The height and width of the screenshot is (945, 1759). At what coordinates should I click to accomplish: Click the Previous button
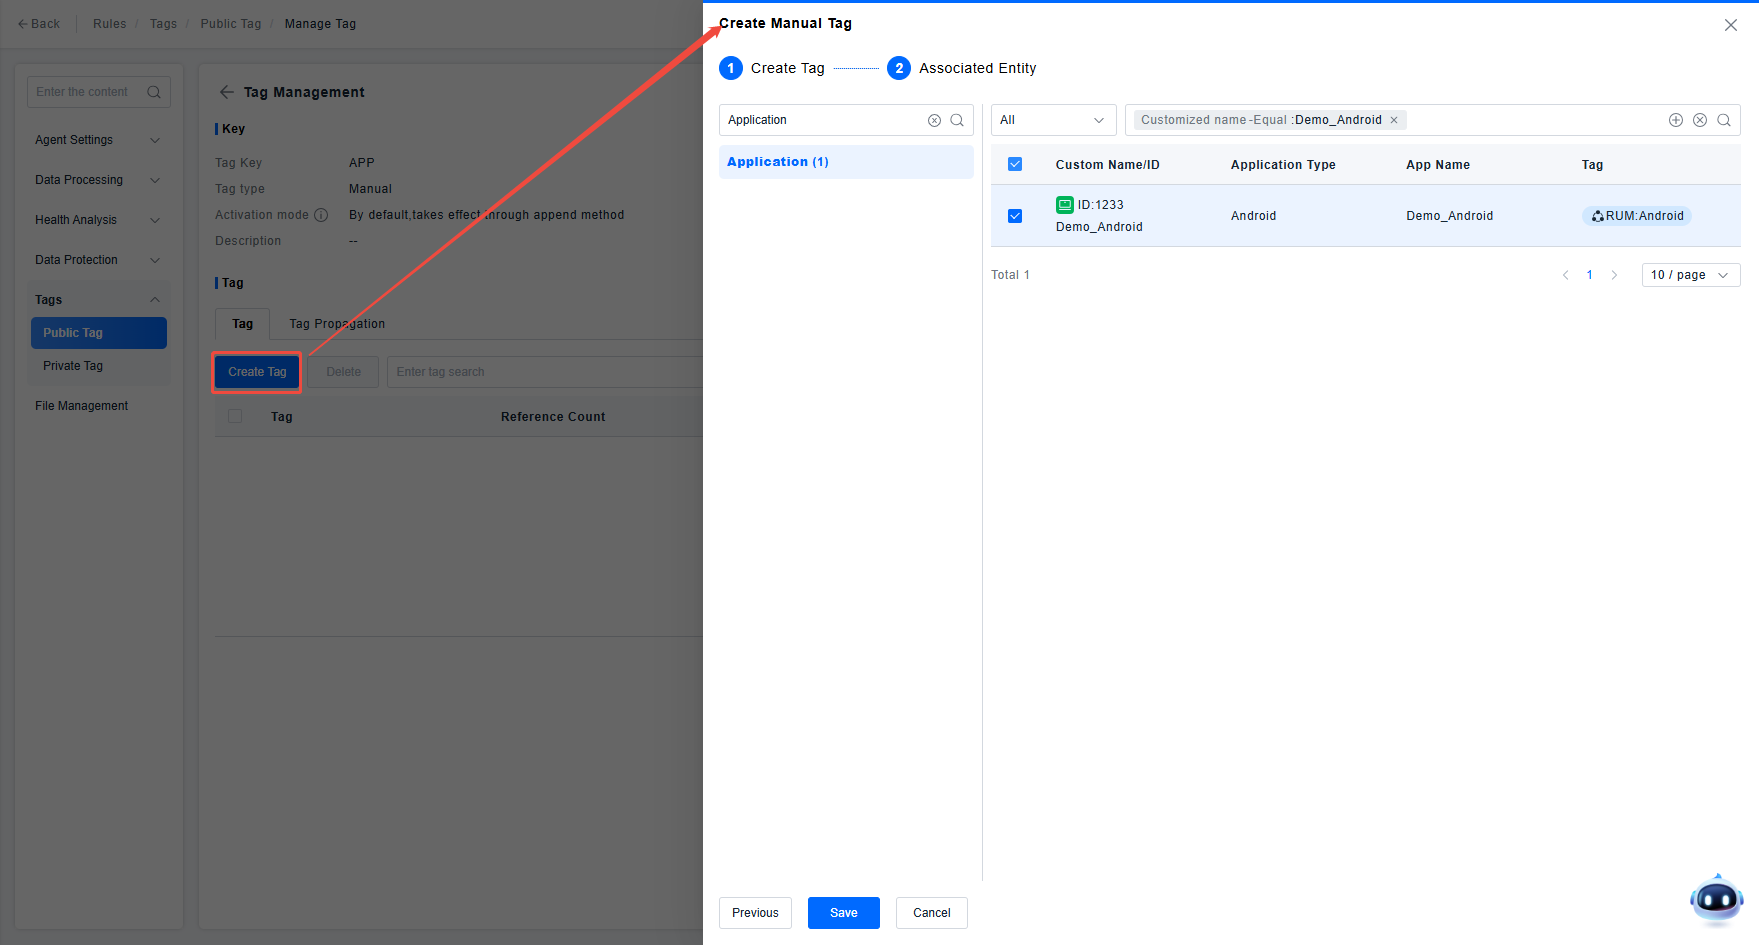[755, 913]
